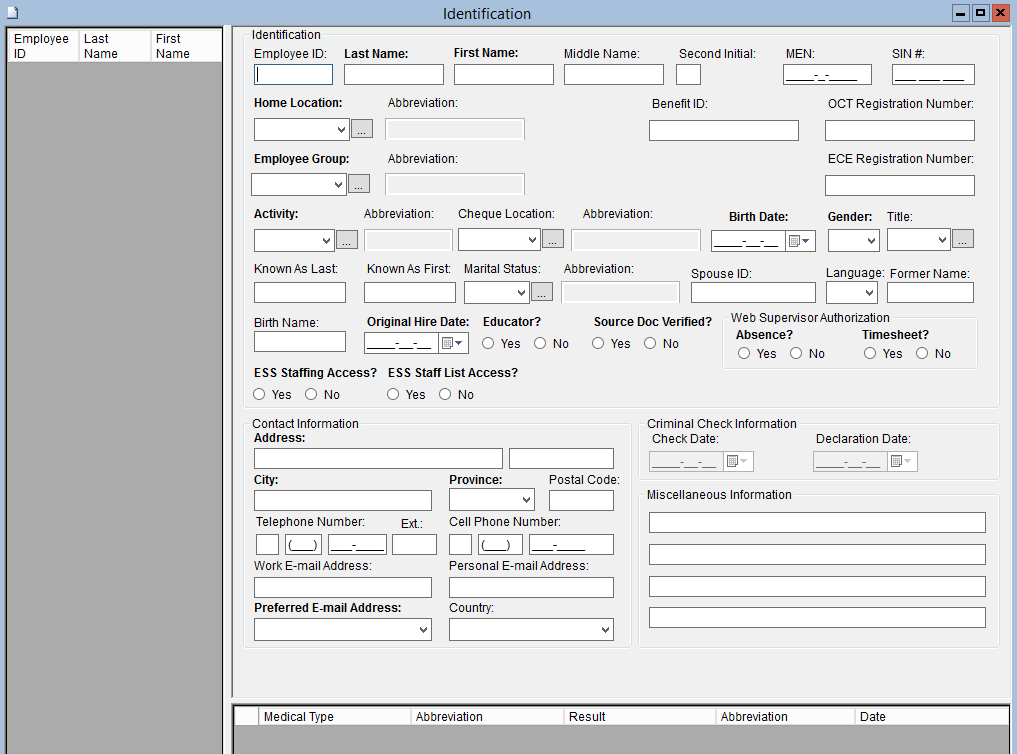Click the Activity browse ellipsis button
This screenshot has width=1017, height=754.
point(347,240)
